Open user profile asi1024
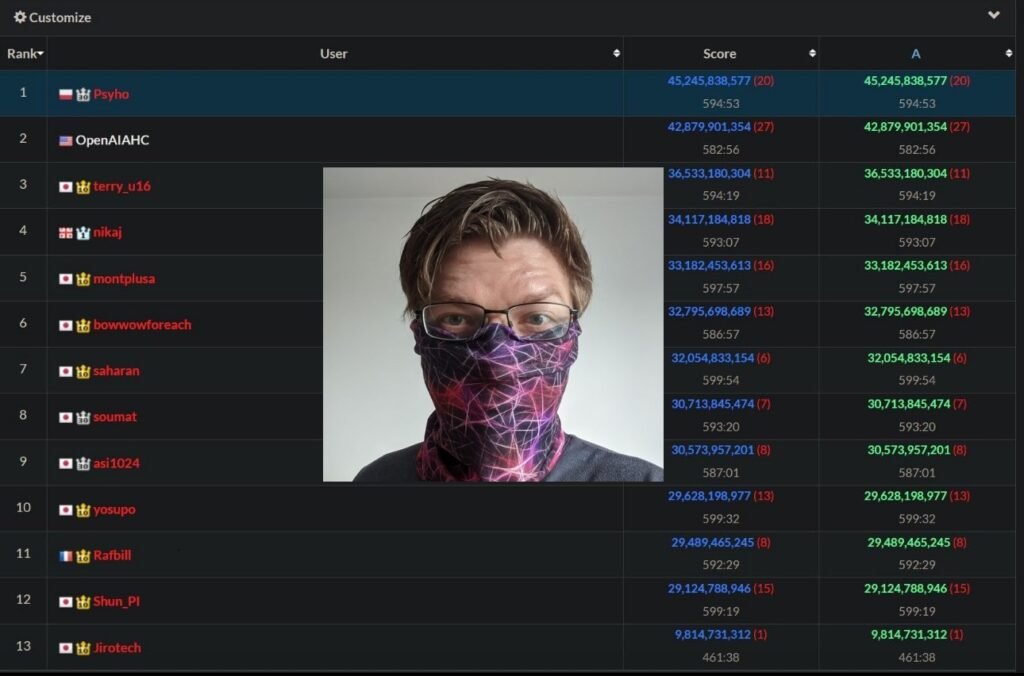 116,463
